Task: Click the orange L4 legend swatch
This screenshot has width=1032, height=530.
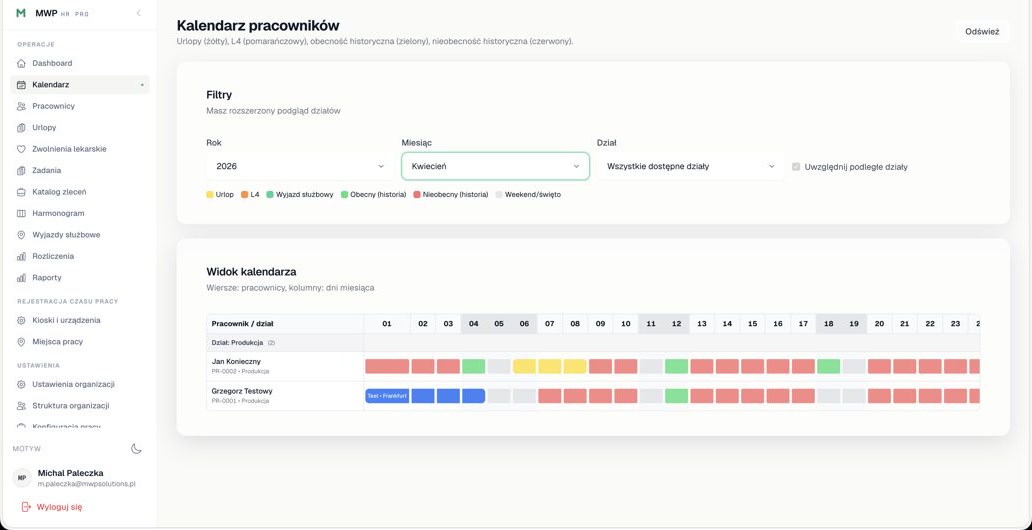Action: 244,195
